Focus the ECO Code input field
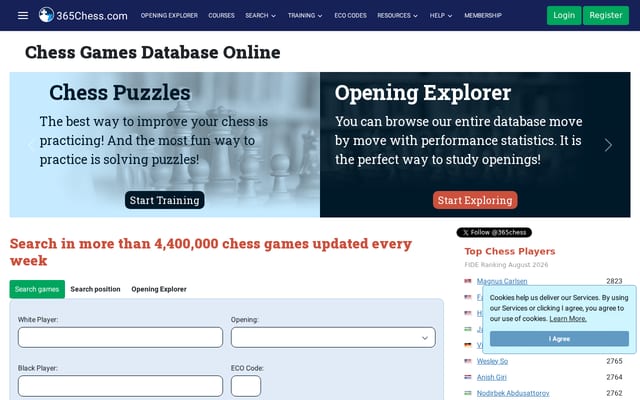 pyautogui.click(x=246, y=386)
